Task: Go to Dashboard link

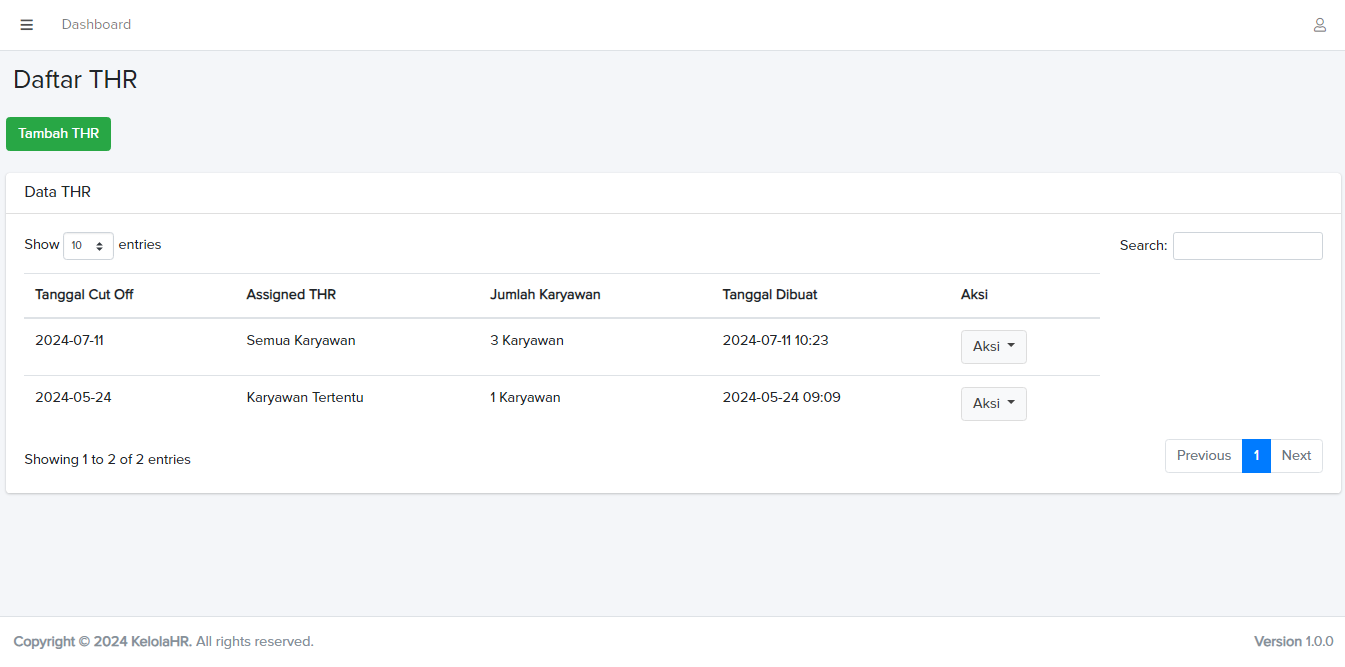Action: 96,25
